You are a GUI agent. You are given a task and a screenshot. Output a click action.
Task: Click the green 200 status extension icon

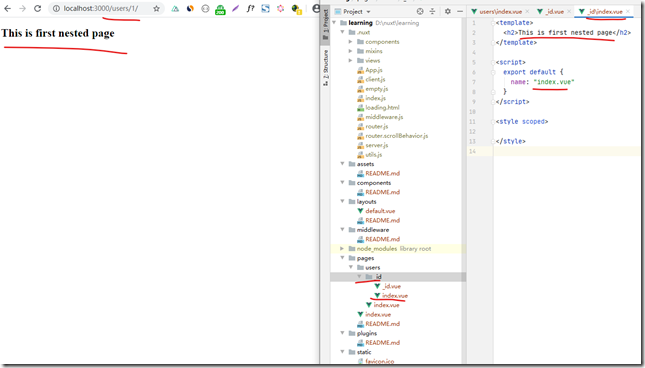(220, 9)
